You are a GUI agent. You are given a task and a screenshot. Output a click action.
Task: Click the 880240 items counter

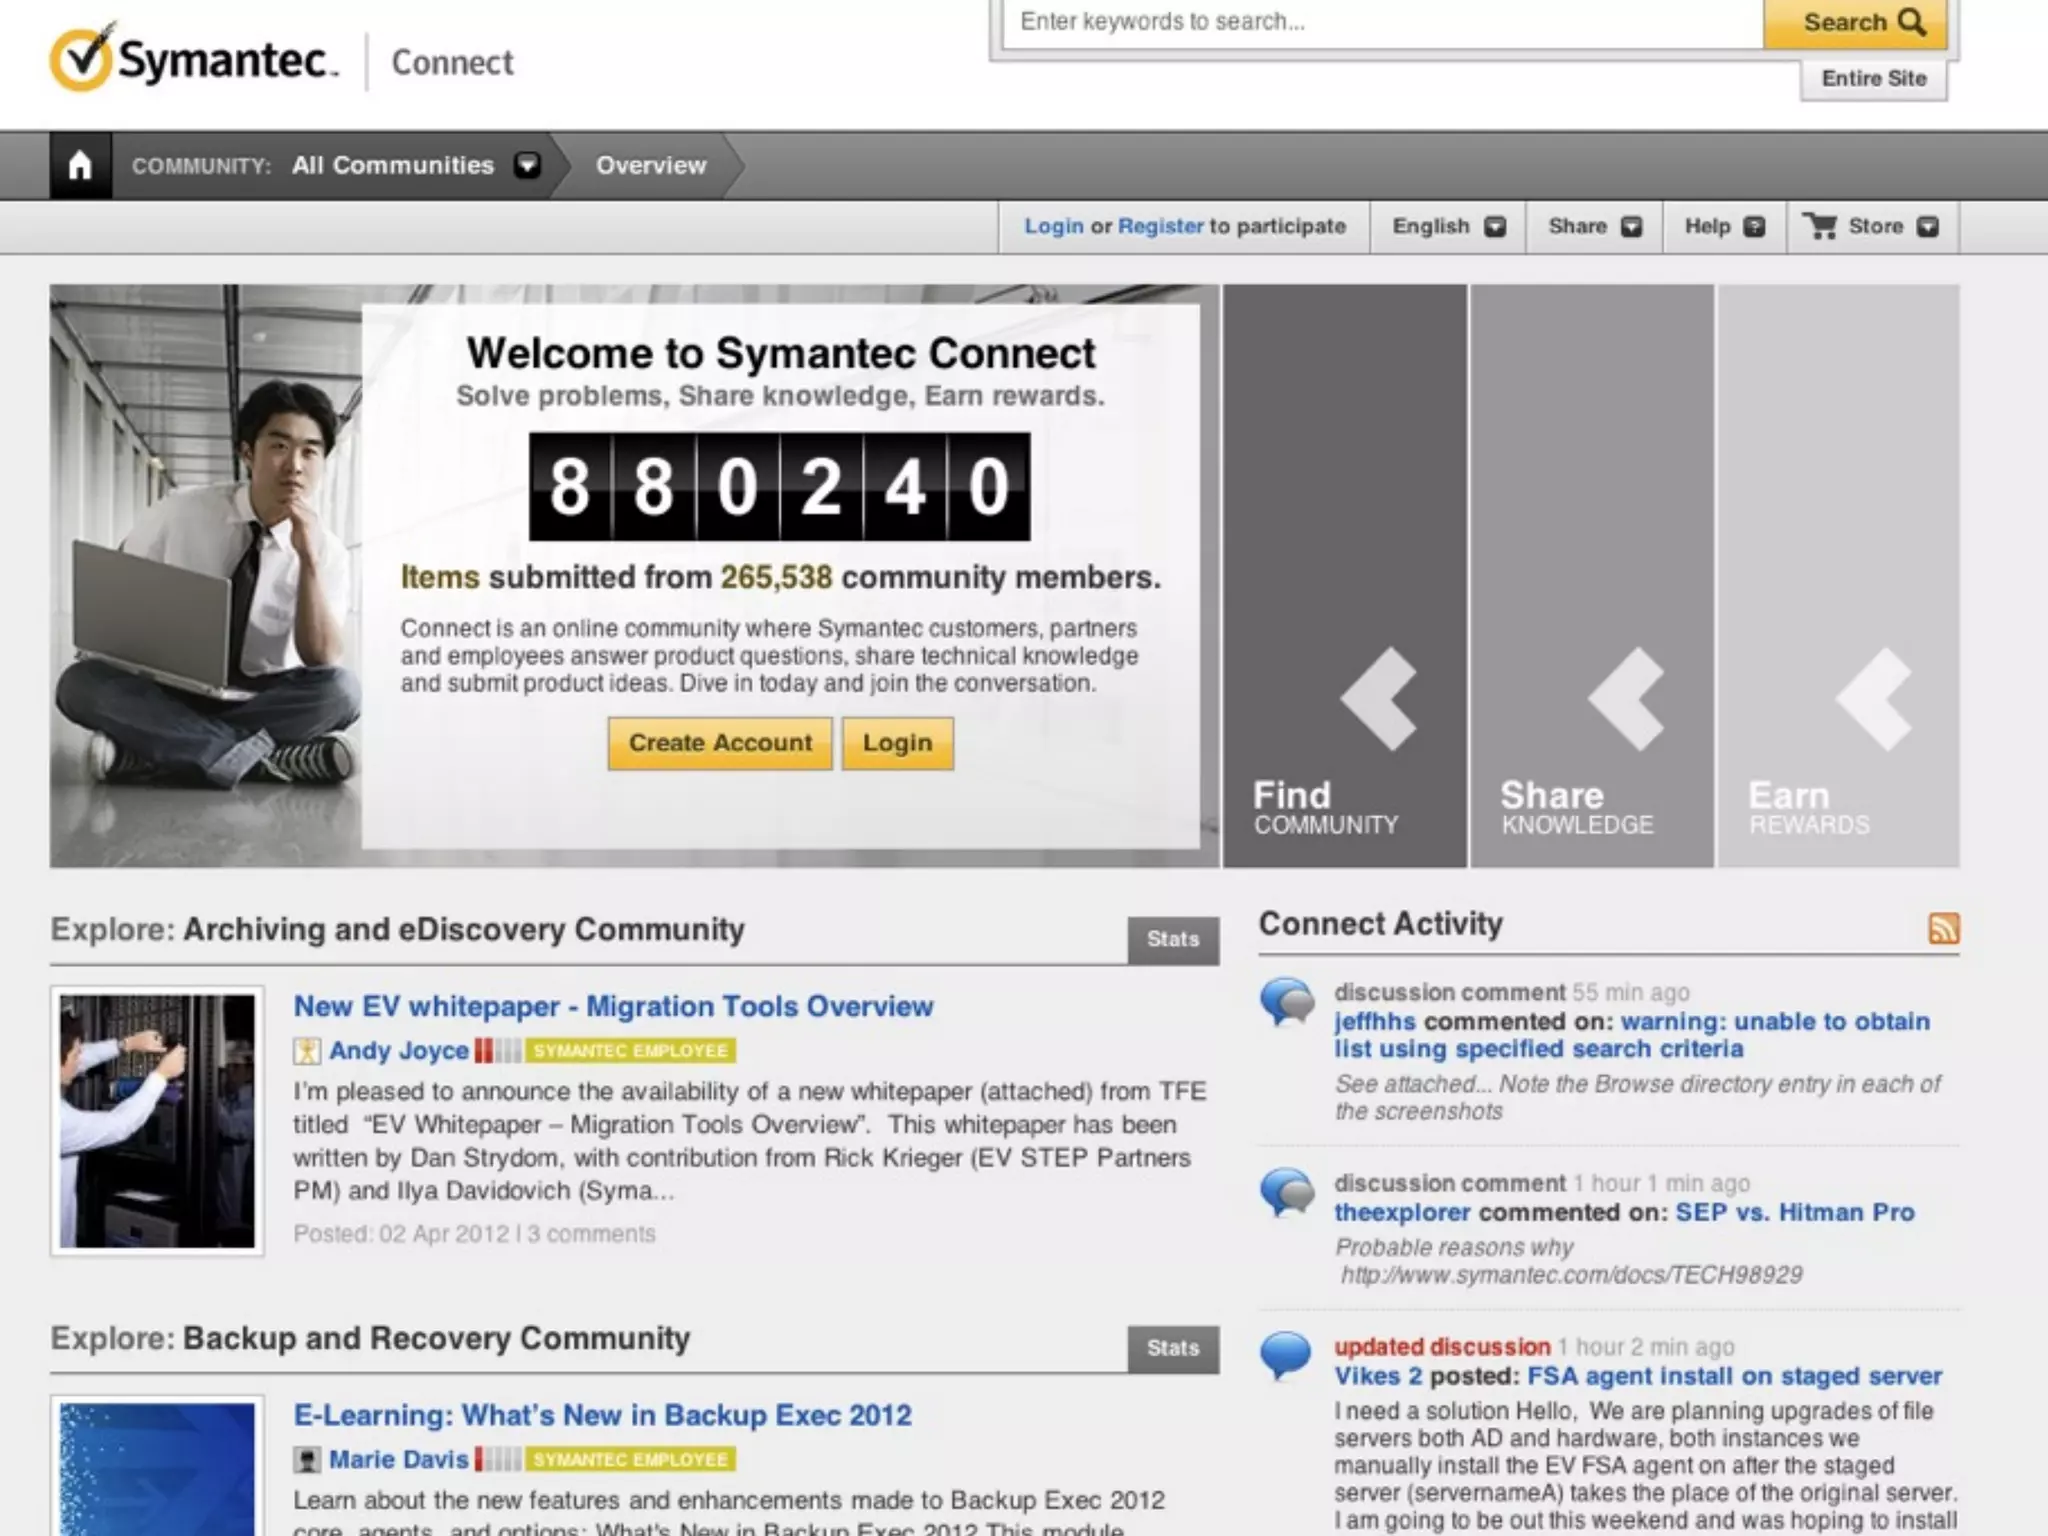point(779,487)
